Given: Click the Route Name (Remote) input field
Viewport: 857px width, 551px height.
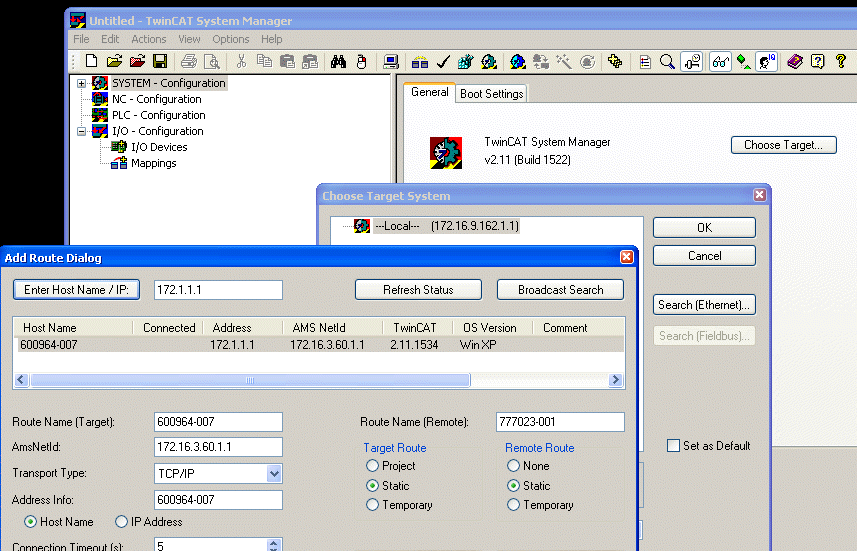Looking at the screenshot, I should pos(560,422).
